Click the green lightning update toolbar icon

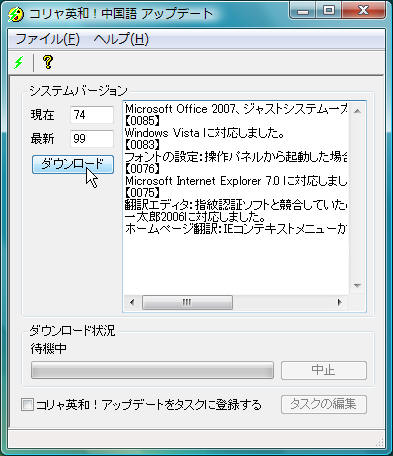[x=19, y=62]
